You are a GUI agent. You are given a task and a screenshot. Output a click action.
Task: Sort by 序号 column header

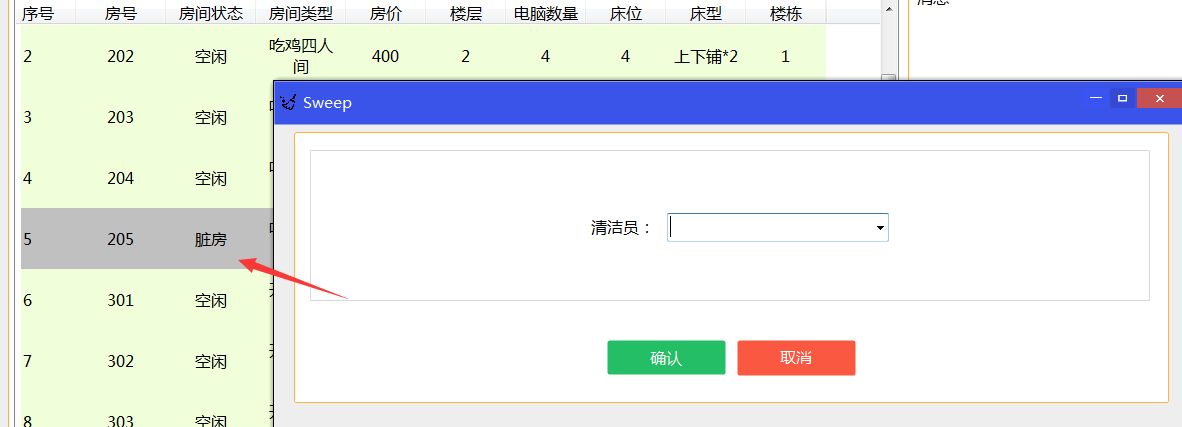[38, 14]
